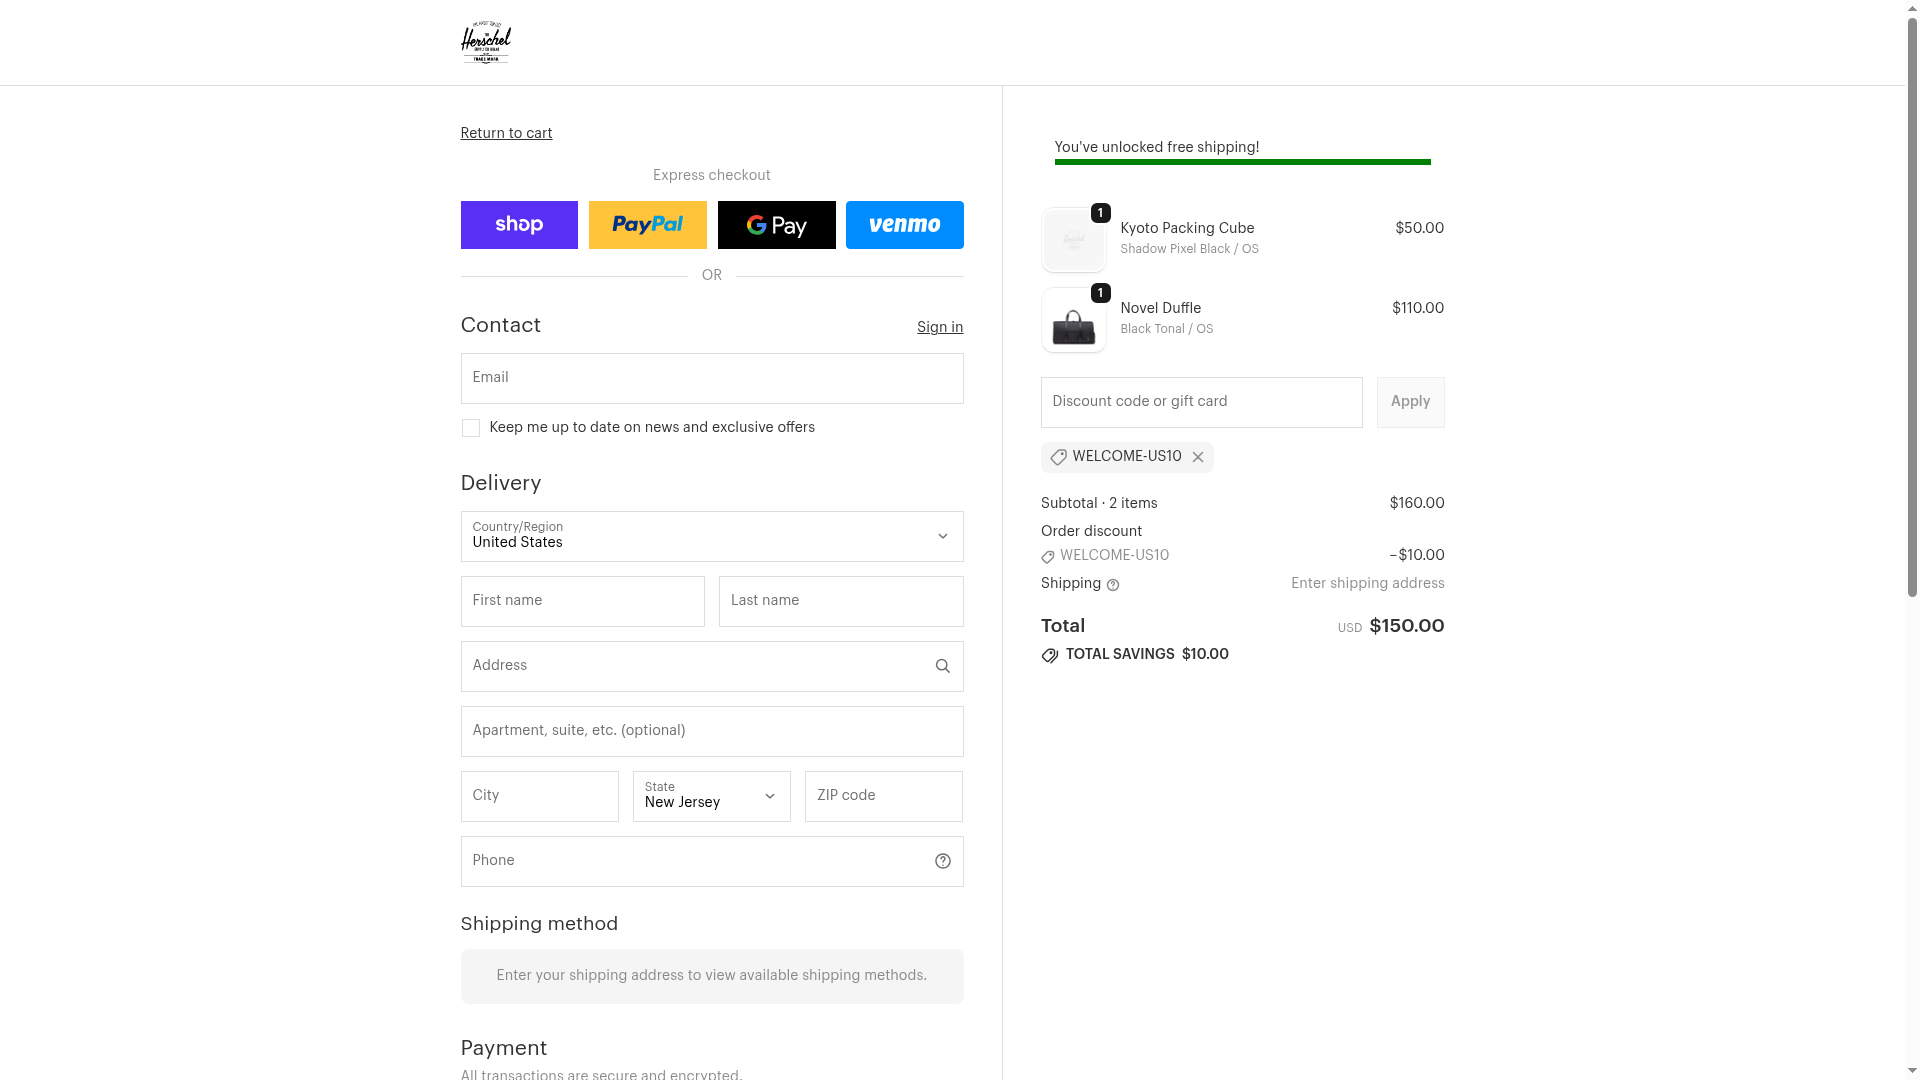
Task: Click shipping info question mark icon
Action: (x=1113, y=585)
